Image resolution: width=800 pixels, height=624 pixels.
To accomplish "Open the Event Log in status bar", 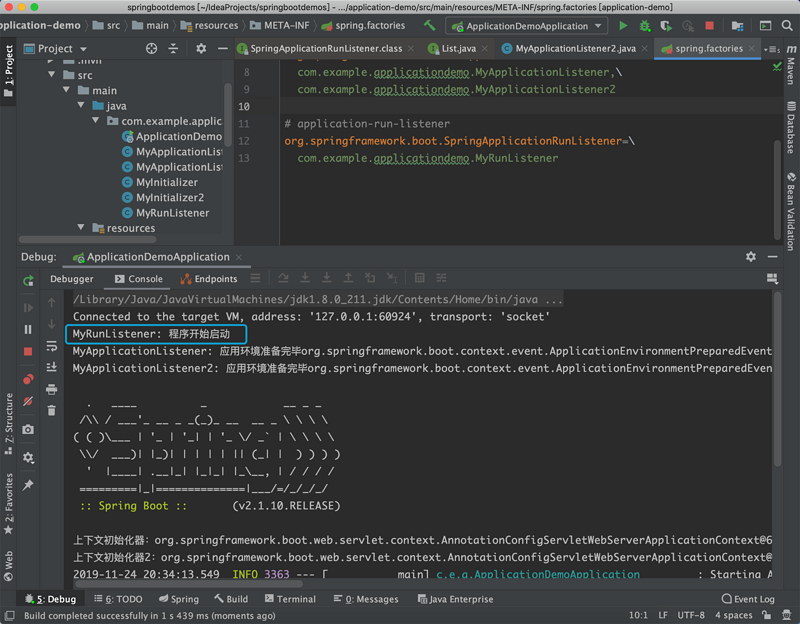I will (x=748, y=598).
